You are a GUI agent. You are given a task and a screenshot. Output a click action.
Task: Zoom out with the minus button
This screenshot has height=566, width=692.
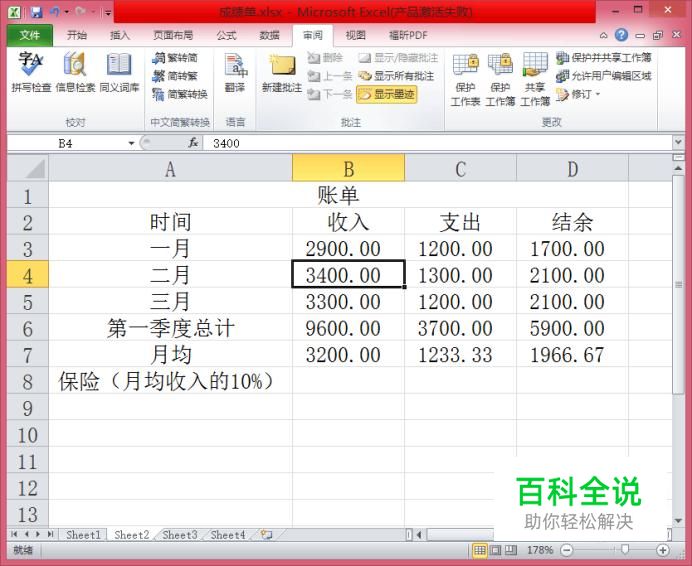pos(567,550)
